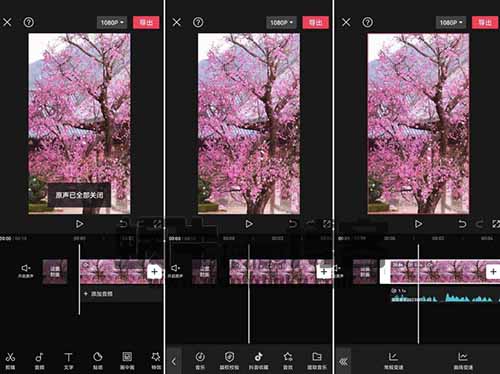Open the 1080P resolution dropdown on right screen
Image resolution: width=500 pixels, height=374 pixels.
(451, 23)
